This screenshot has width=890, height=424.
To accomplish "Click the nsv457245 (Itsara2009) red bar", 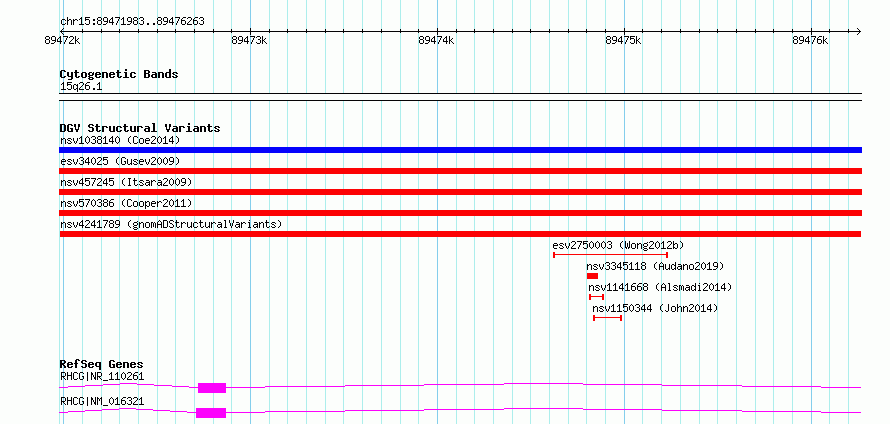I will click(460, 192).
